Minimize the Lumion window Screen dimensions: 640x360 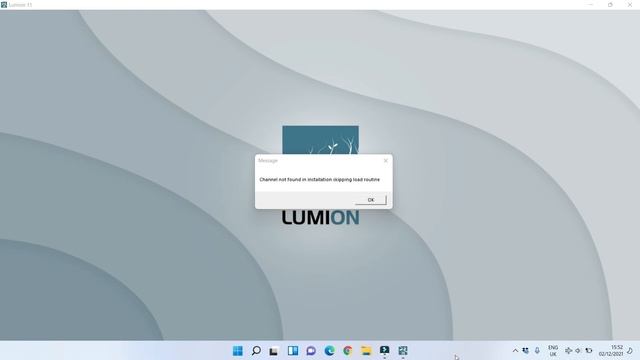pos(591,4)
